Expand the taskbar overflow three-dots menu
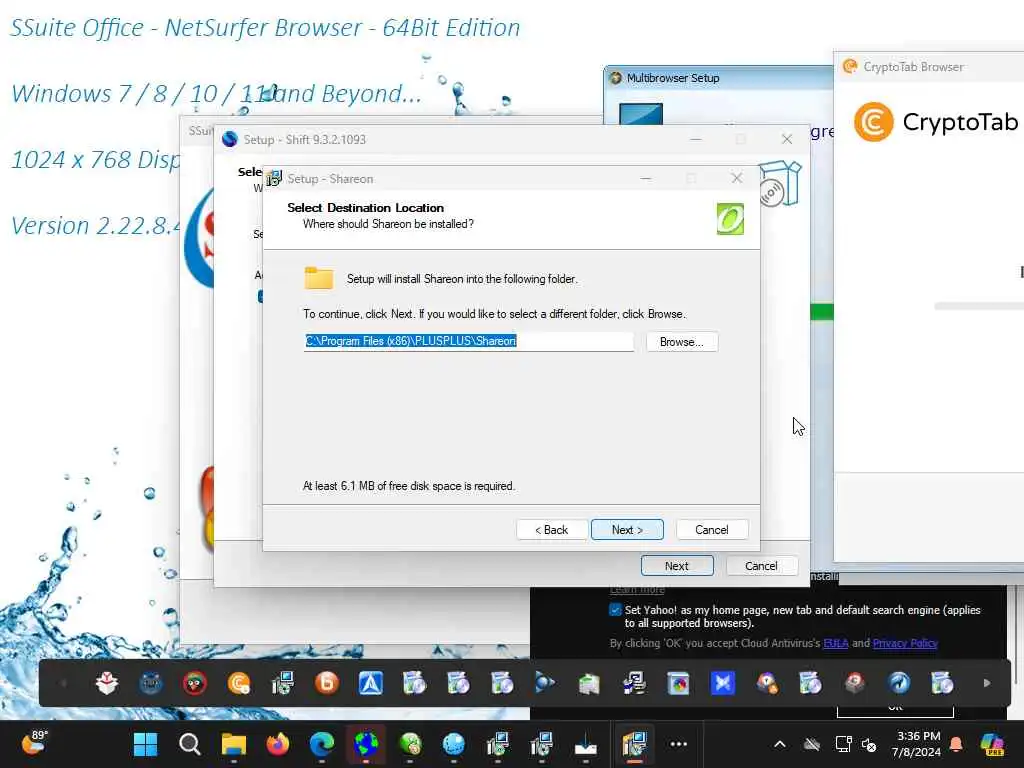Viewport: 1024px width, 768px height. (679, 744)
